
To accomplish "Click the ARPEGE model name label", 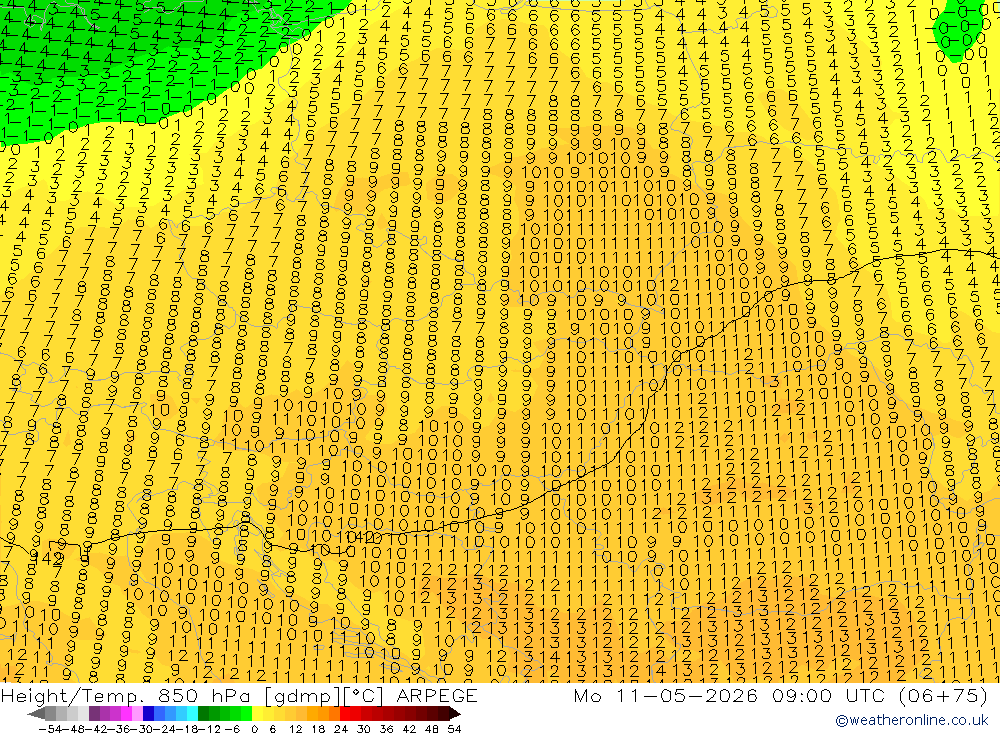I will [x=437, y=695].
